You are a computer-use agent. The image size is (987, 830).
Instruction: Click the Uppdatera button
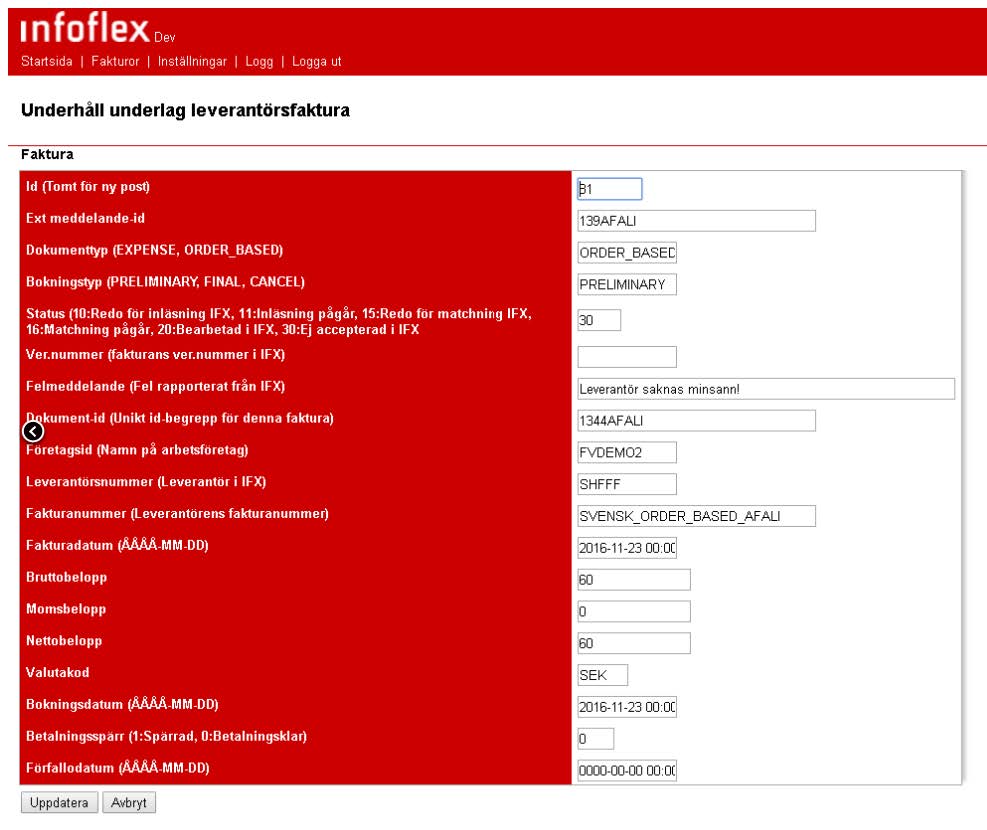pos(59,802)
